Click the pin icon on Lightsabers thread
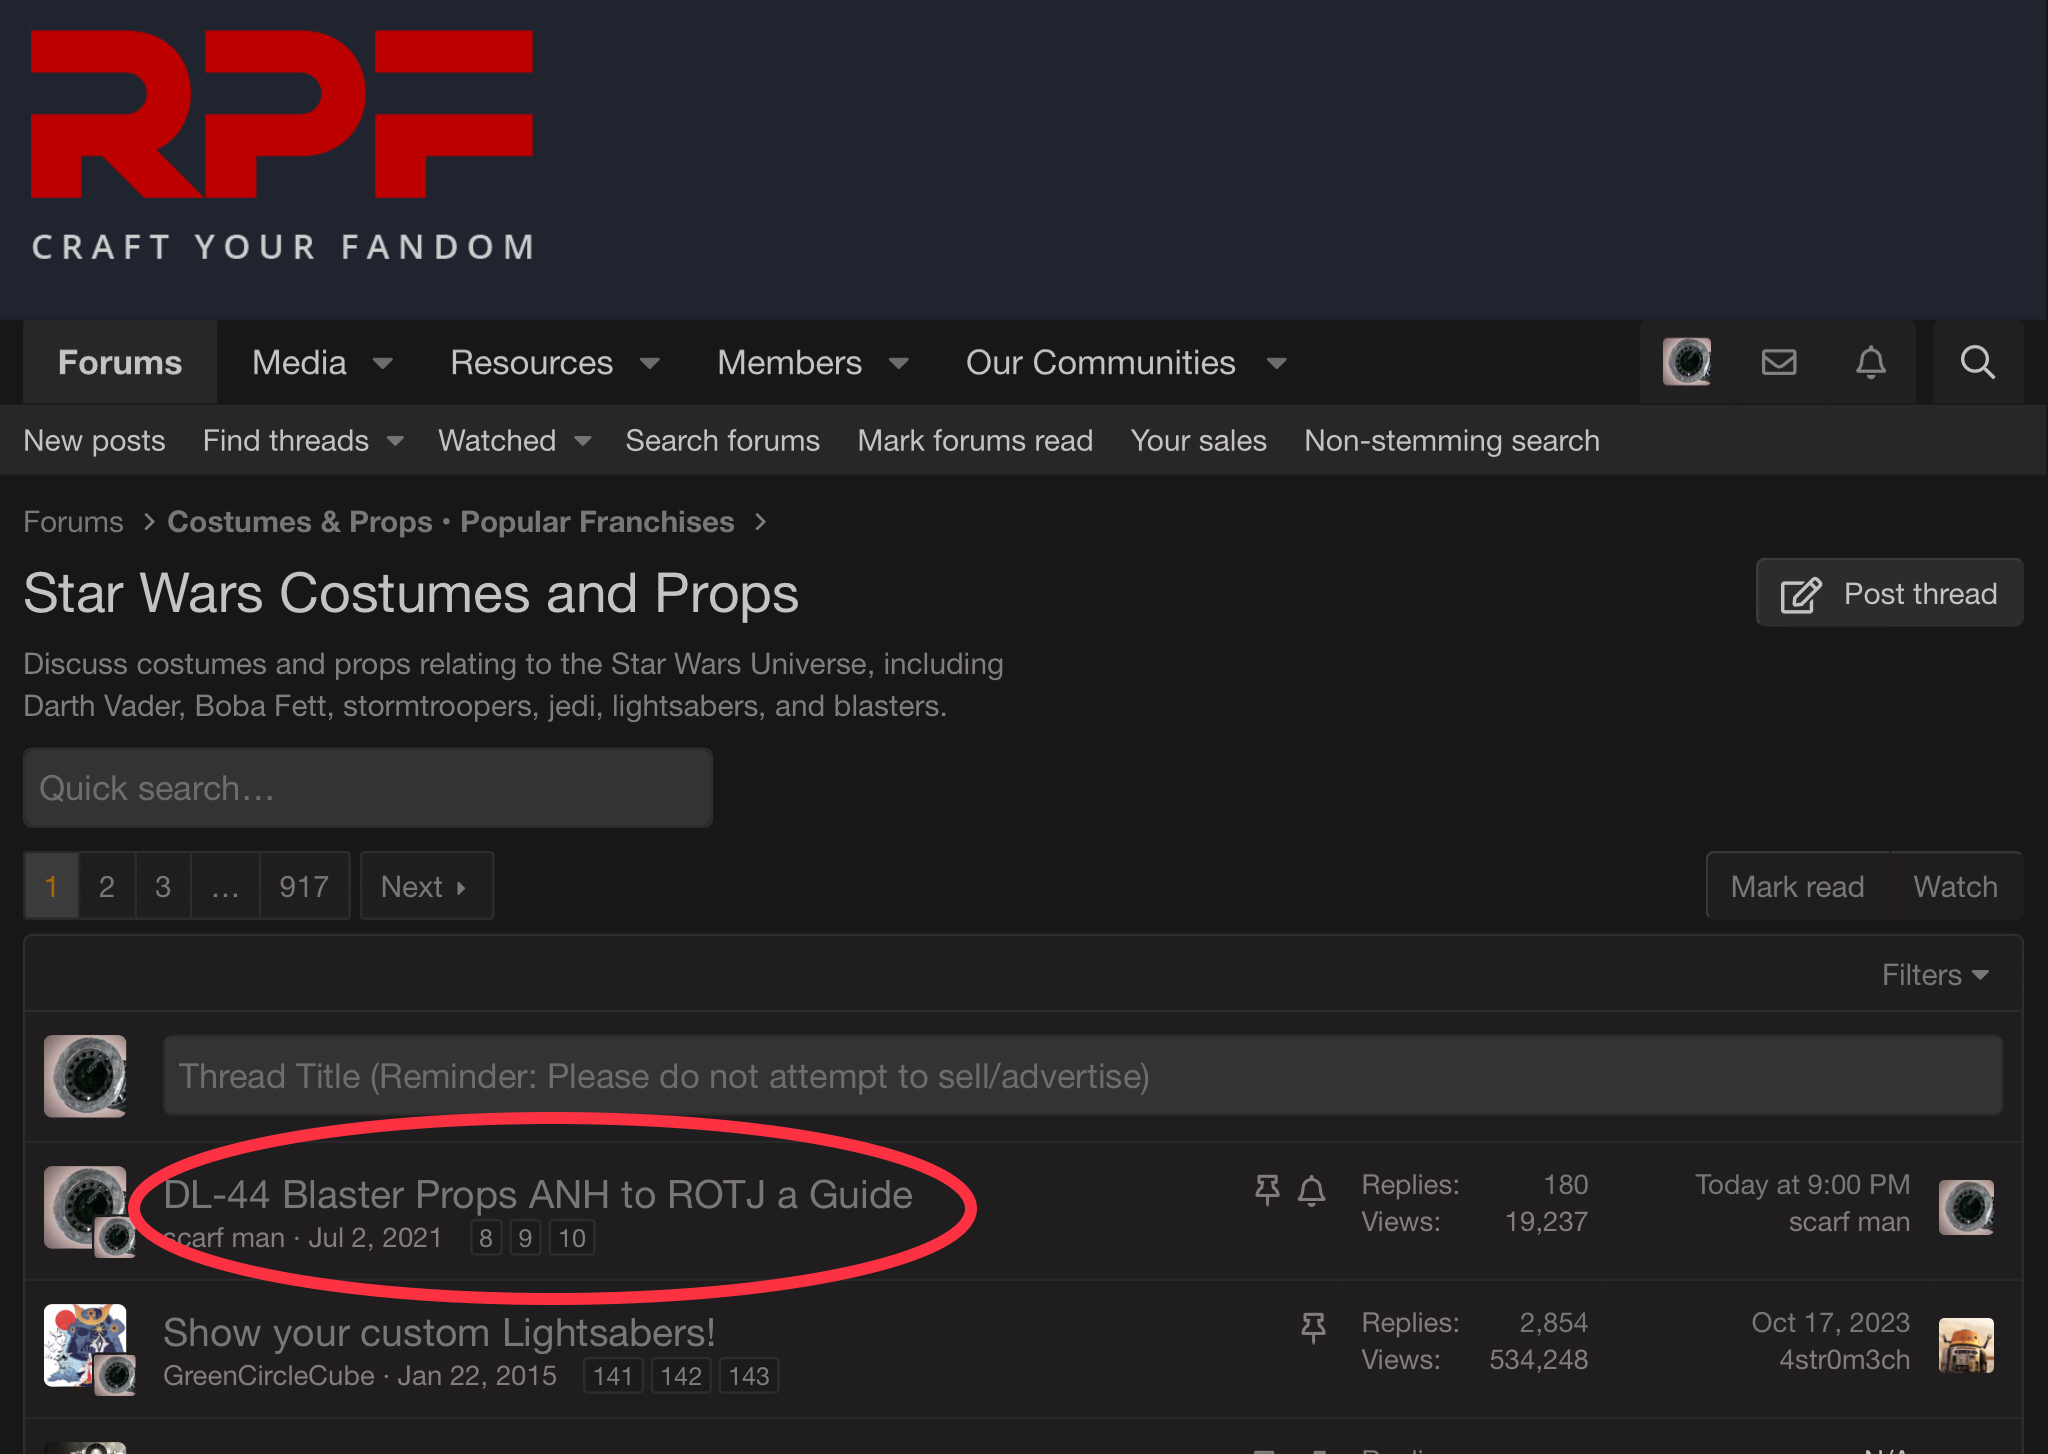Viewport: 2048px width, 1454px height. pos(1313,1328)
